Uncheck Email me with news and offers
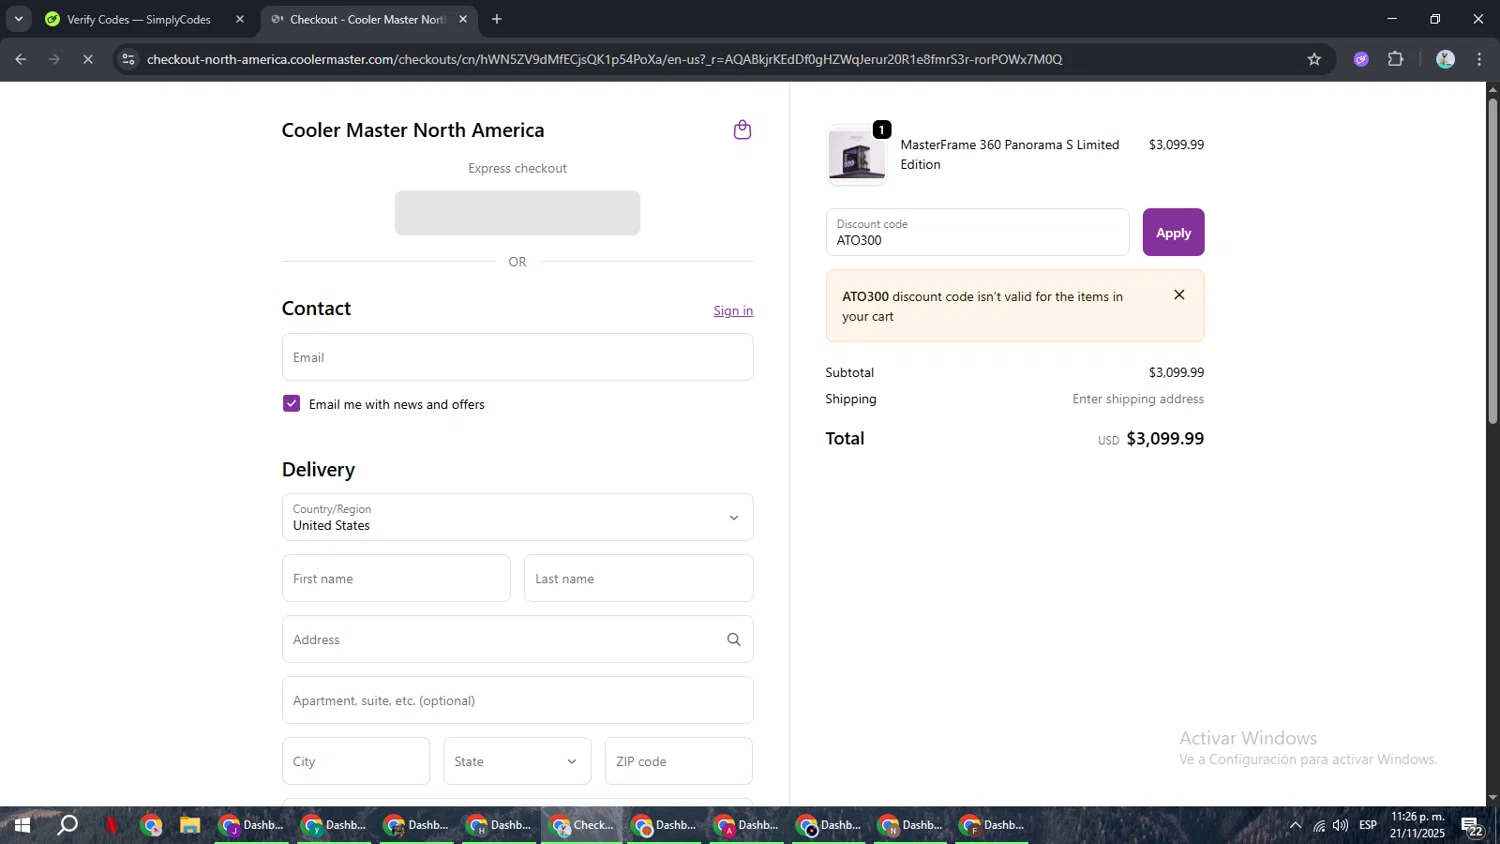The image size is (1500, 844). pos(292,404)
